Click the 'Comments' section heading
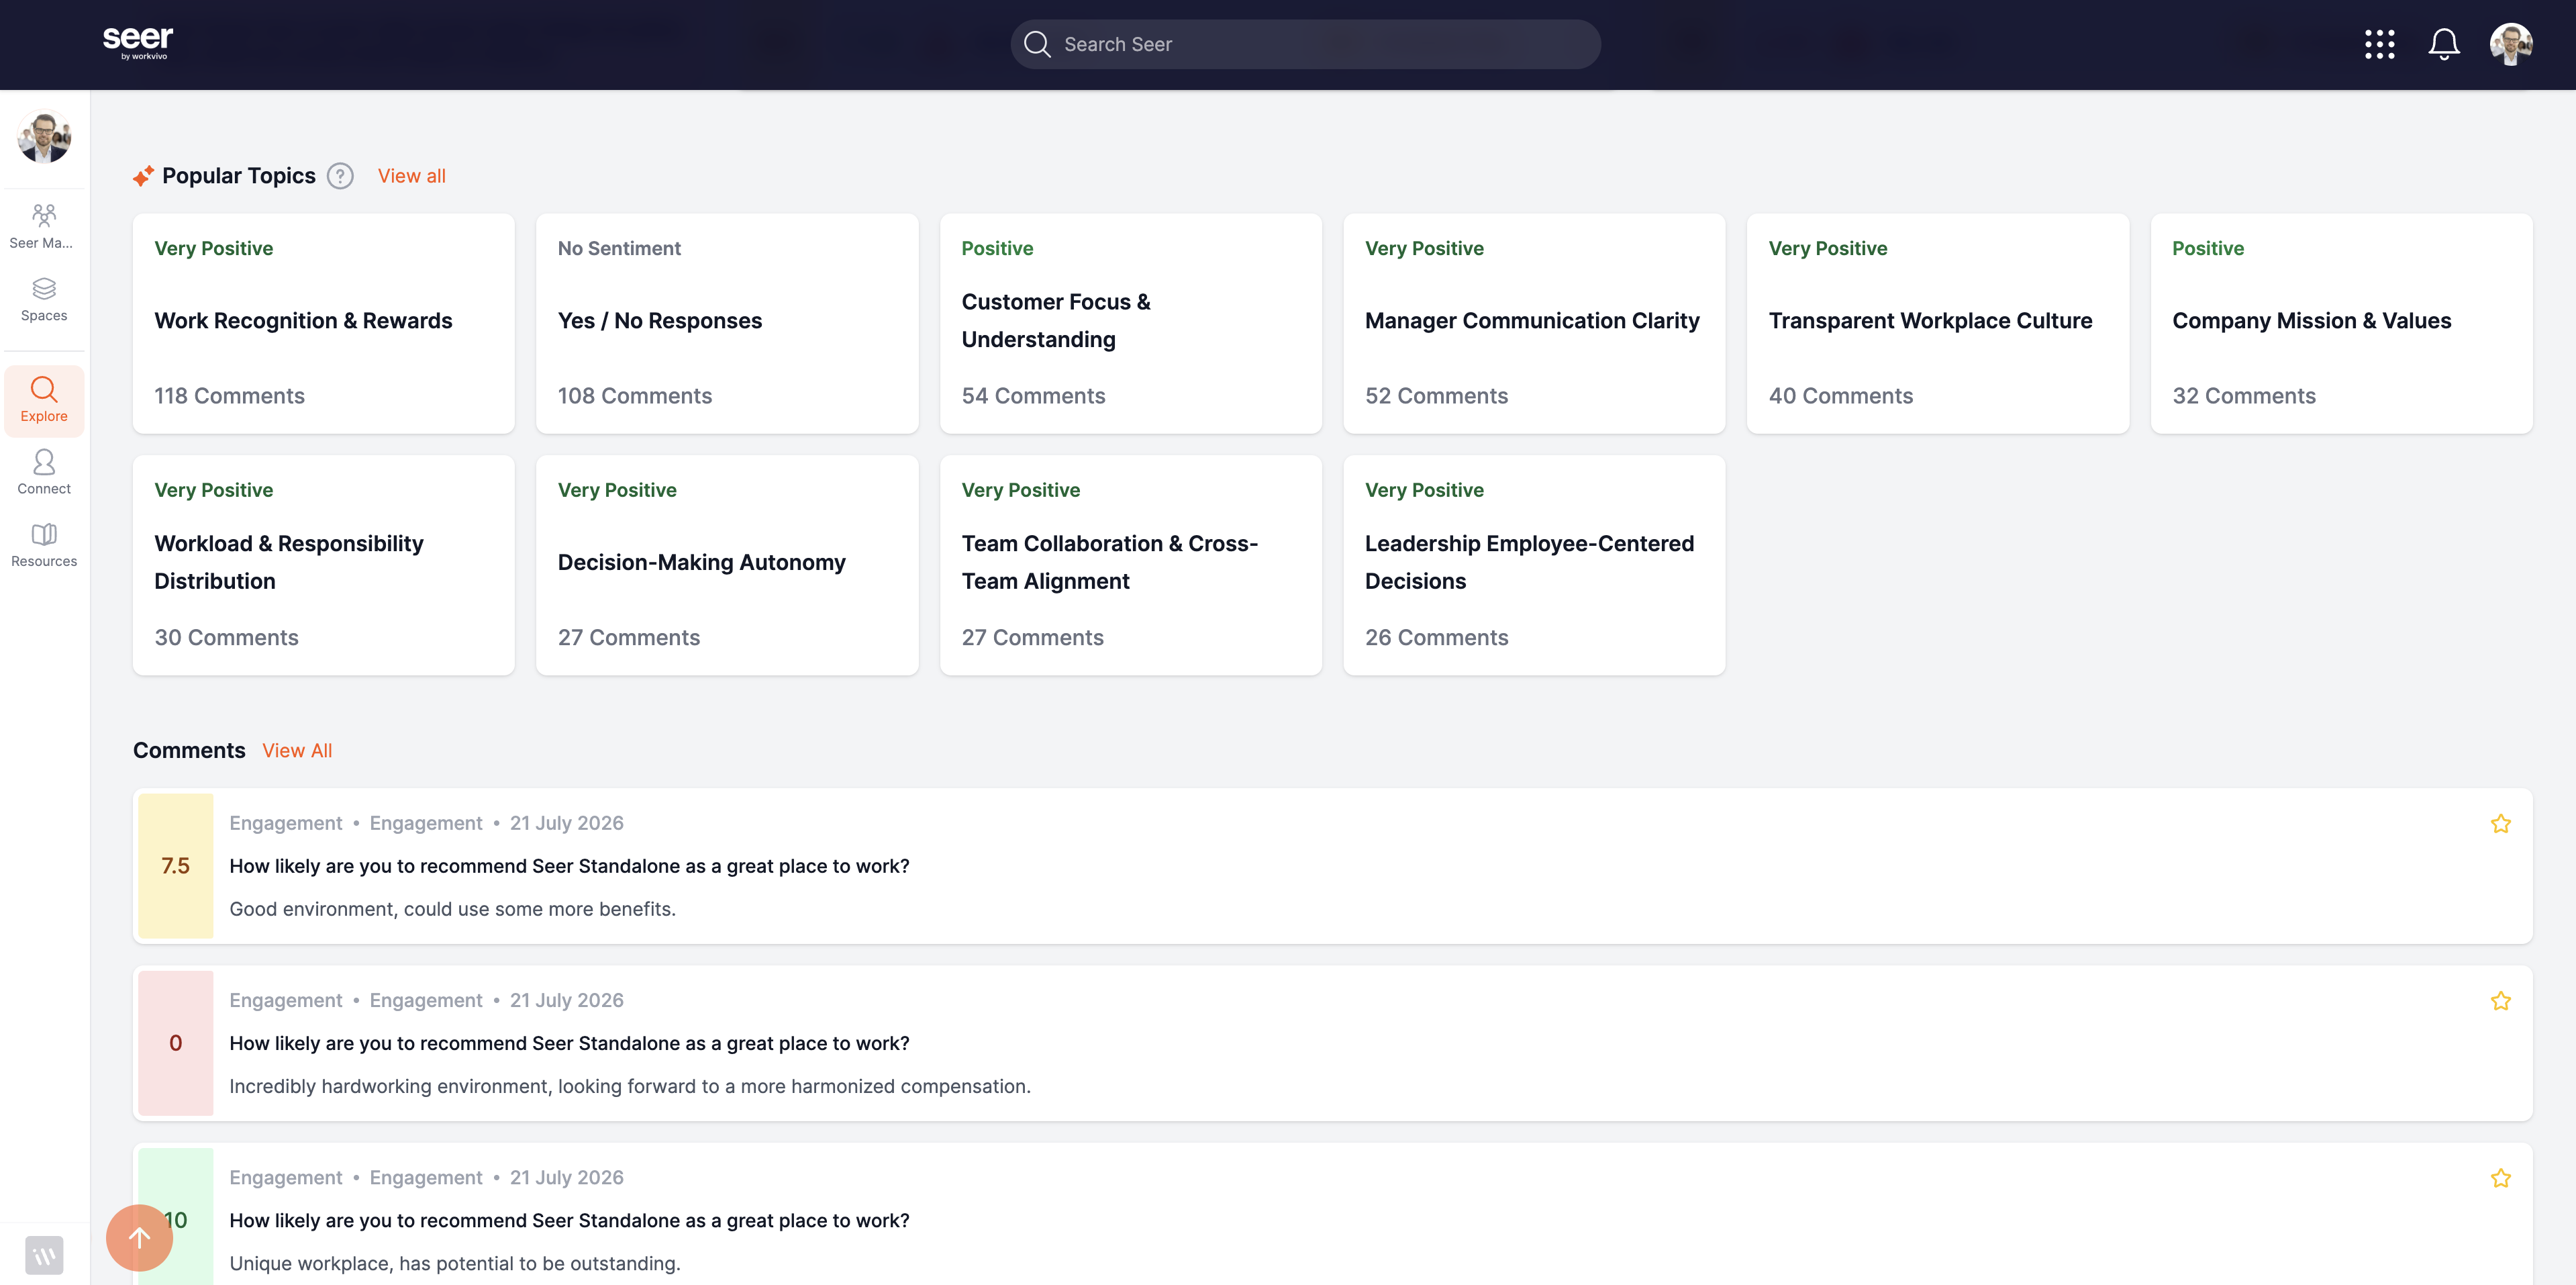The height and width of the screenshot is (1285, 2576). click(189, 750)
